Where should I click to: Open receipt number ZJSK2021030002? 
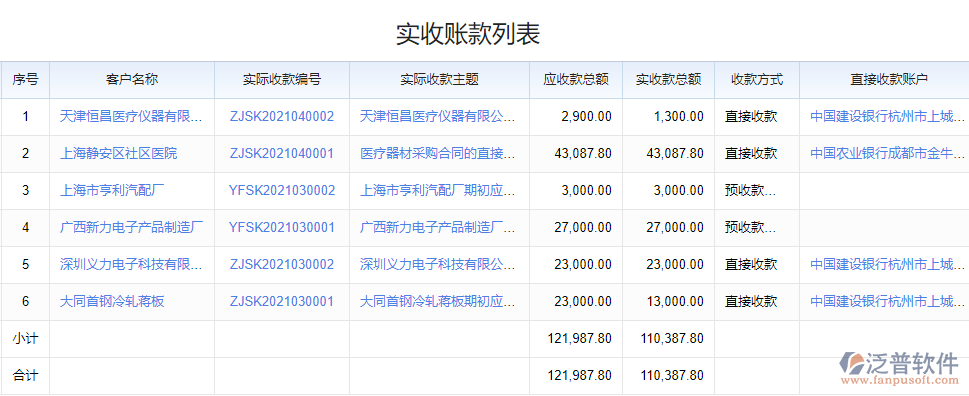click(x=282, y=264)
